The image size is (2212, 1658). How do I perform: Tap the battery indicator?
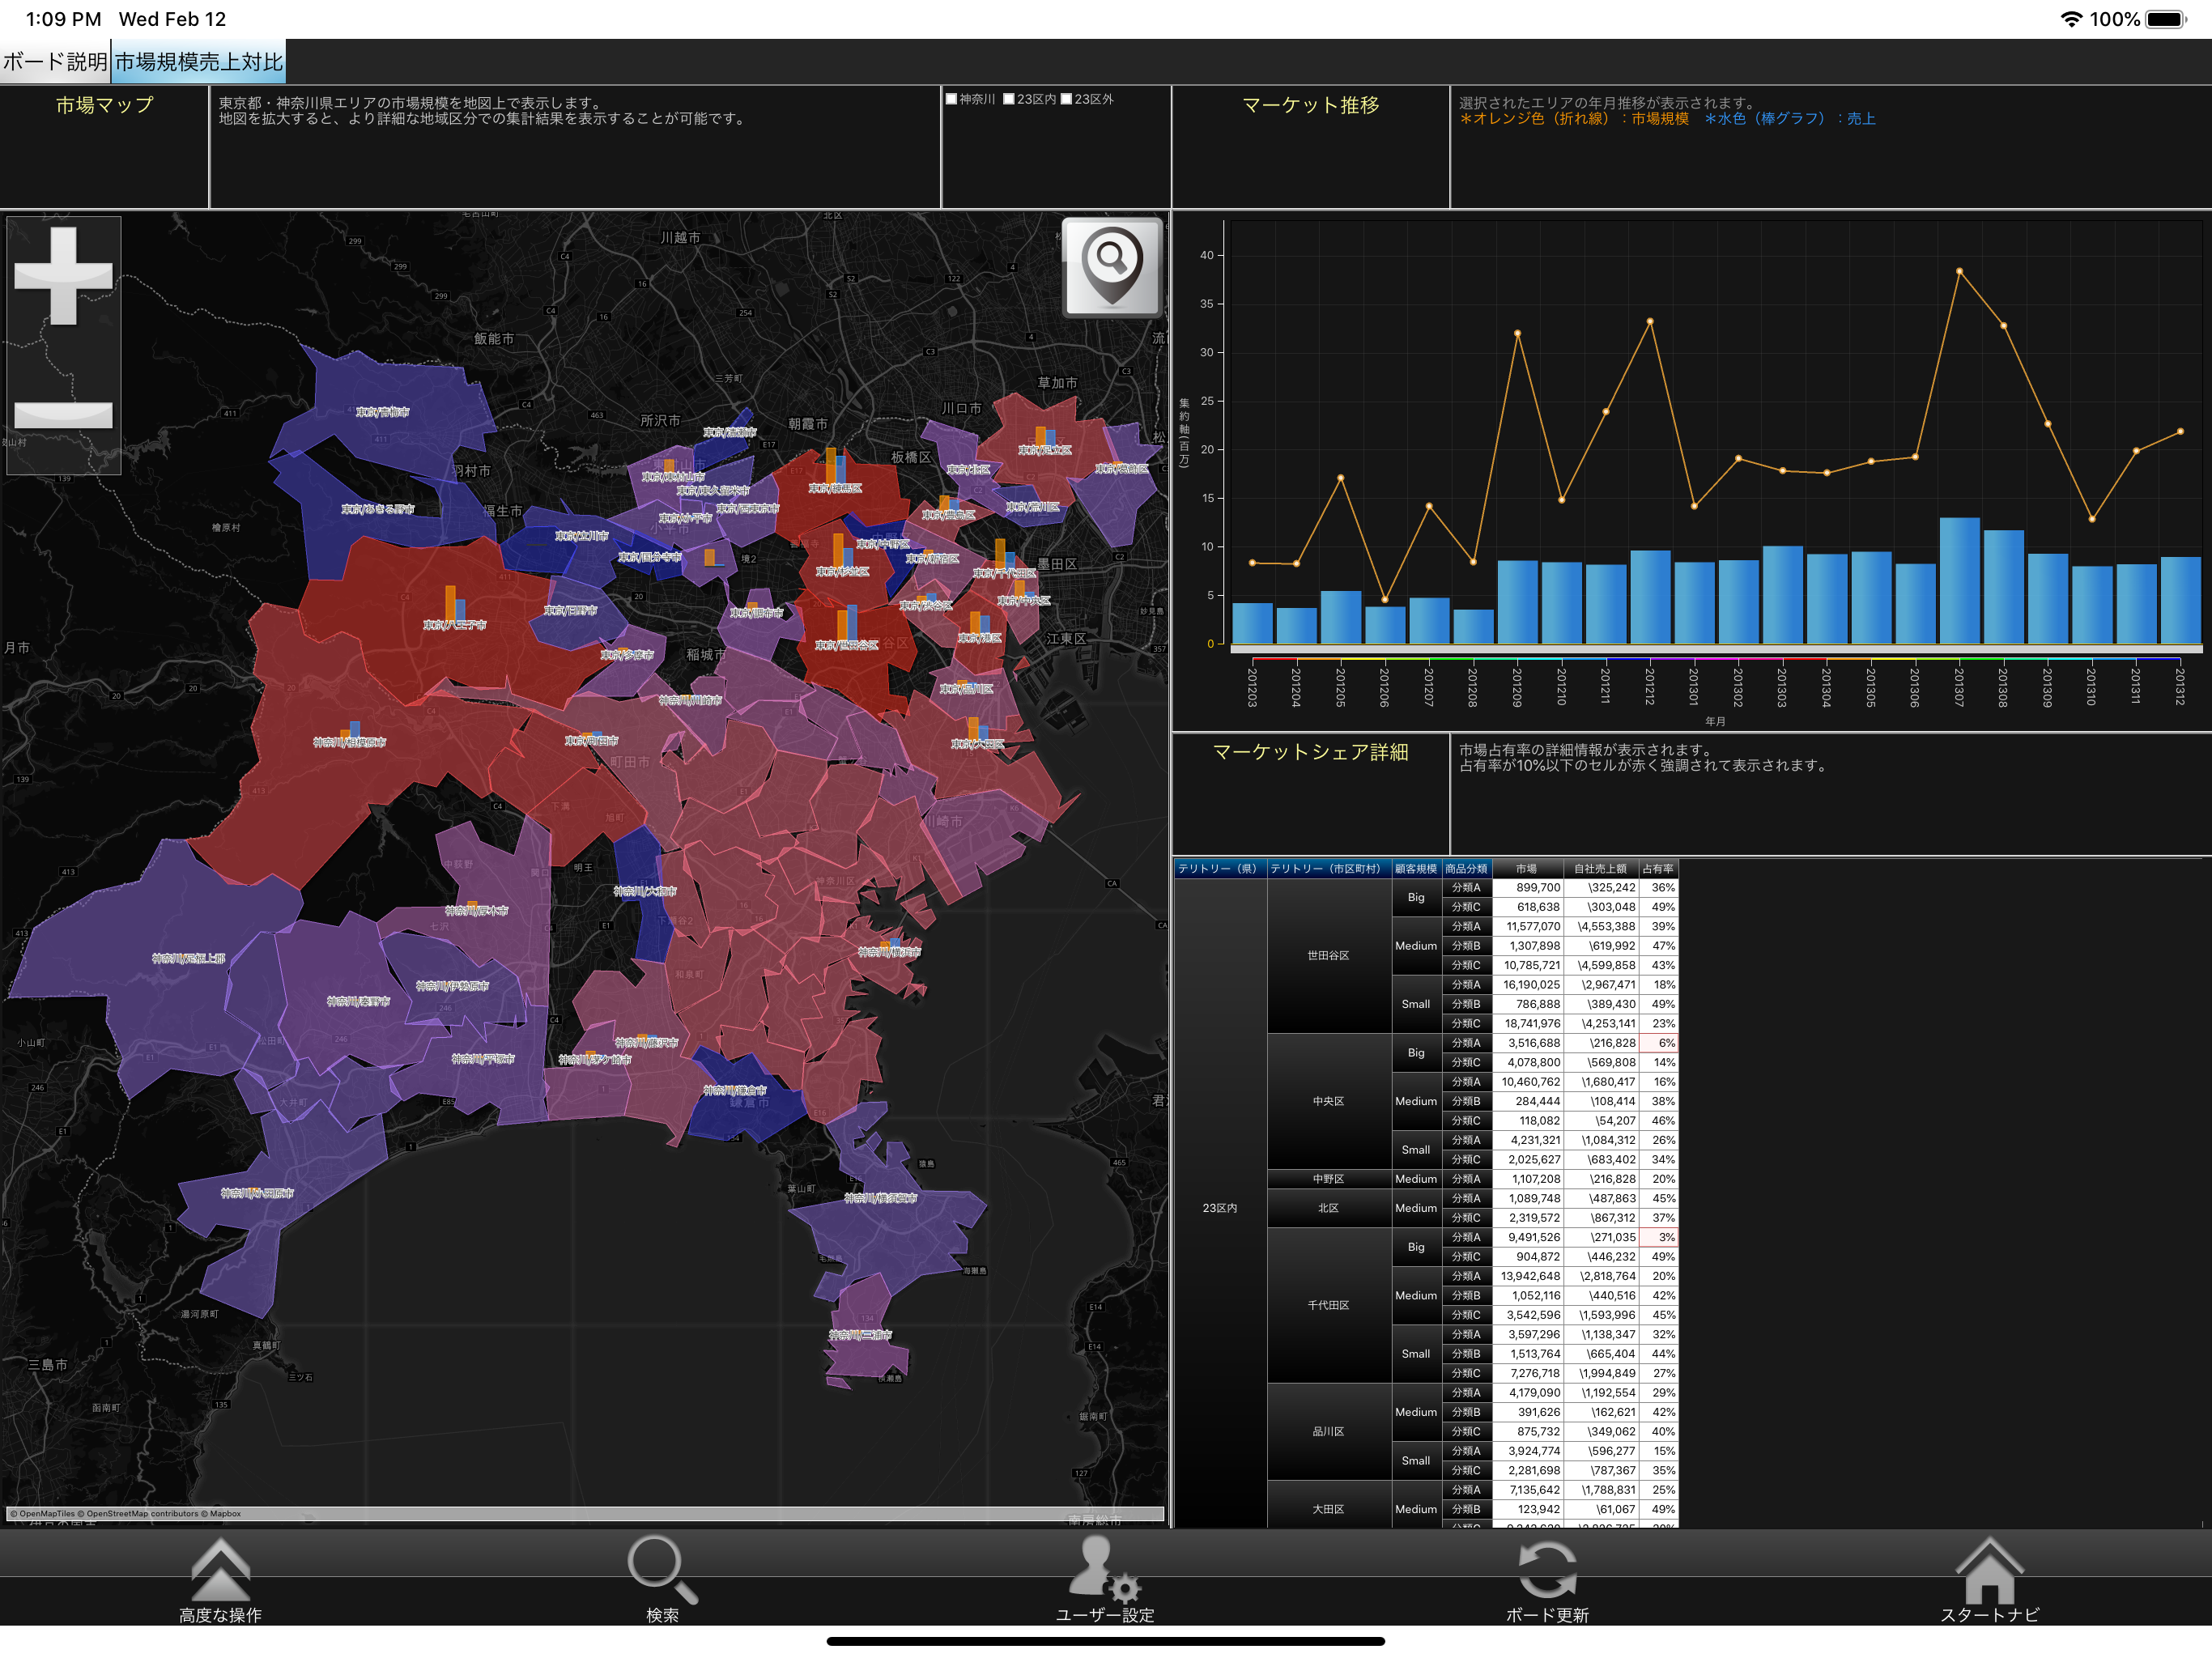(x=2166, y=19)
